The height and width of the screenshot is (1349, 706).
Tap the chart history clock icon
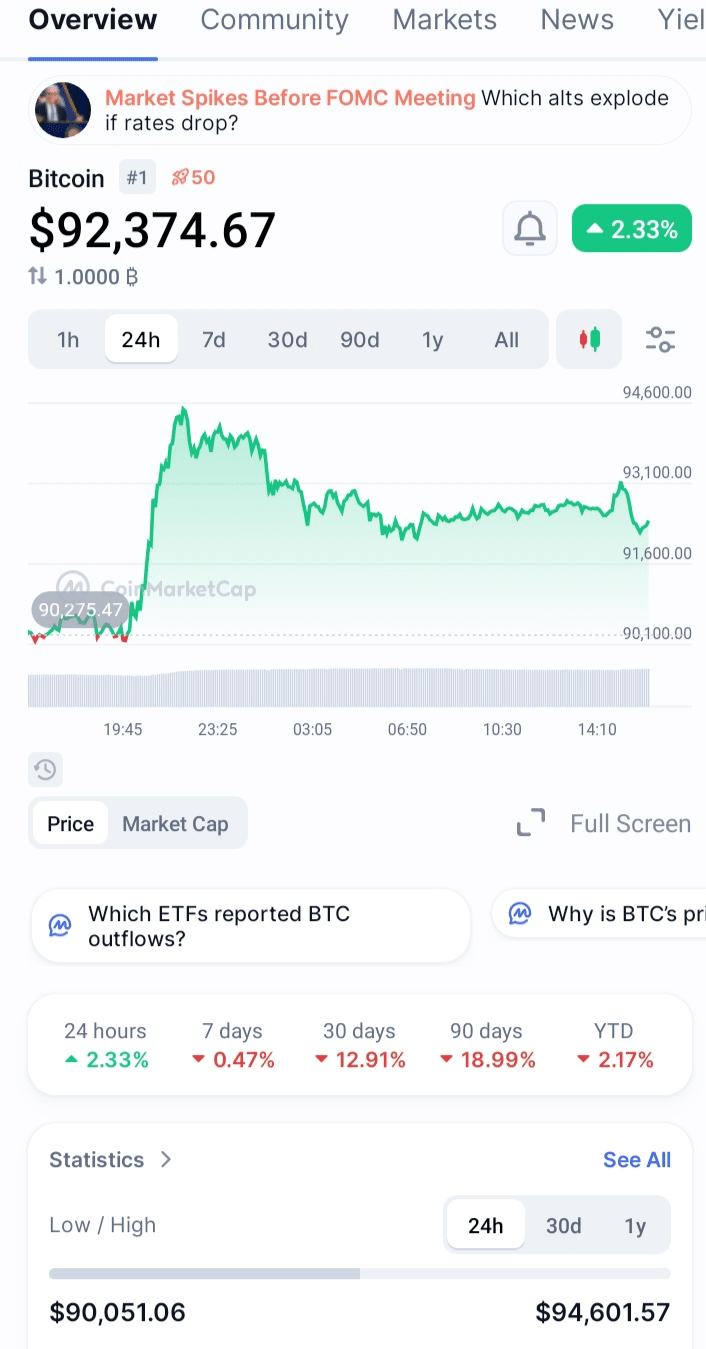[x=45, y=769]
